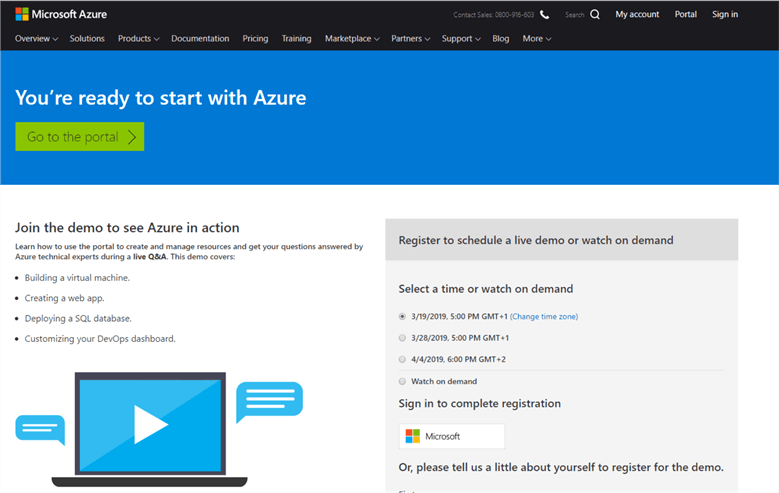The height and width of the screenshot is (493, 779).
Task: Select the 3/28/2019 5:00 PM option
Action: click(402, 338)
